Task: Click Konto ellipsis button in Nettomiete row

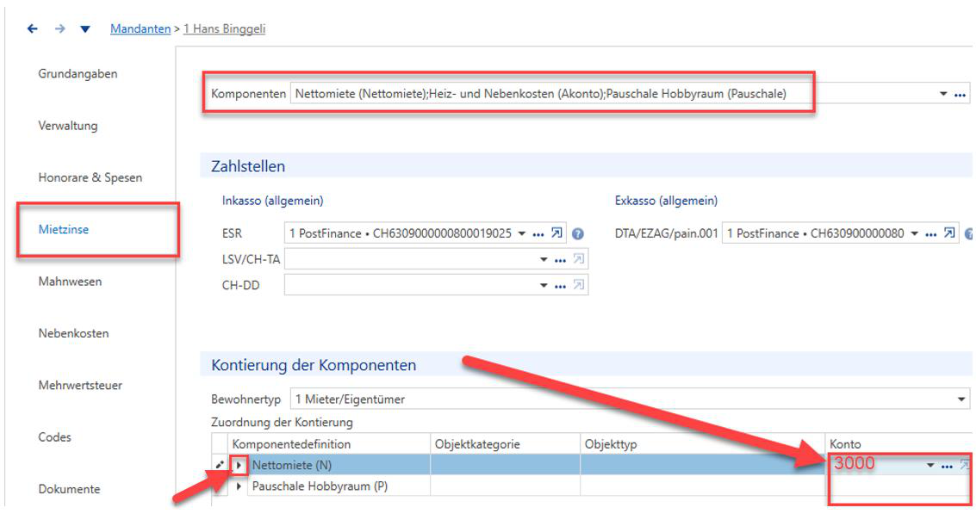Action: pyautogui.click(x=947, y=465)
